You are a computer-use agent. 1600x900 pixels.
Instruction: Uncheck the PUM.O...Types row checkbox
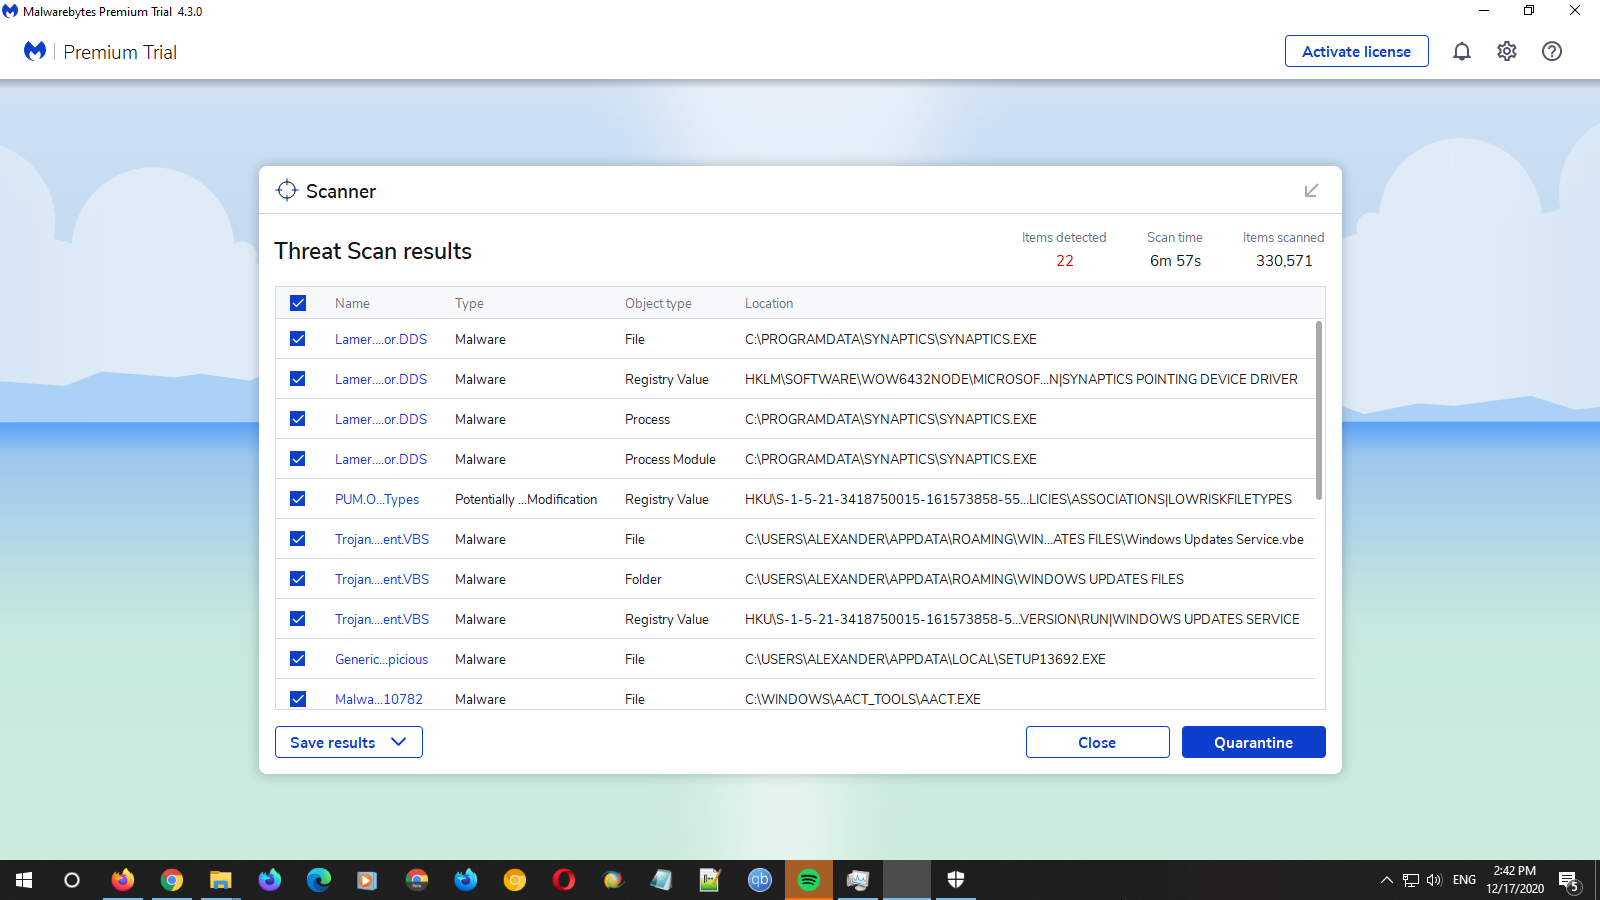click(x=298, y=499)
